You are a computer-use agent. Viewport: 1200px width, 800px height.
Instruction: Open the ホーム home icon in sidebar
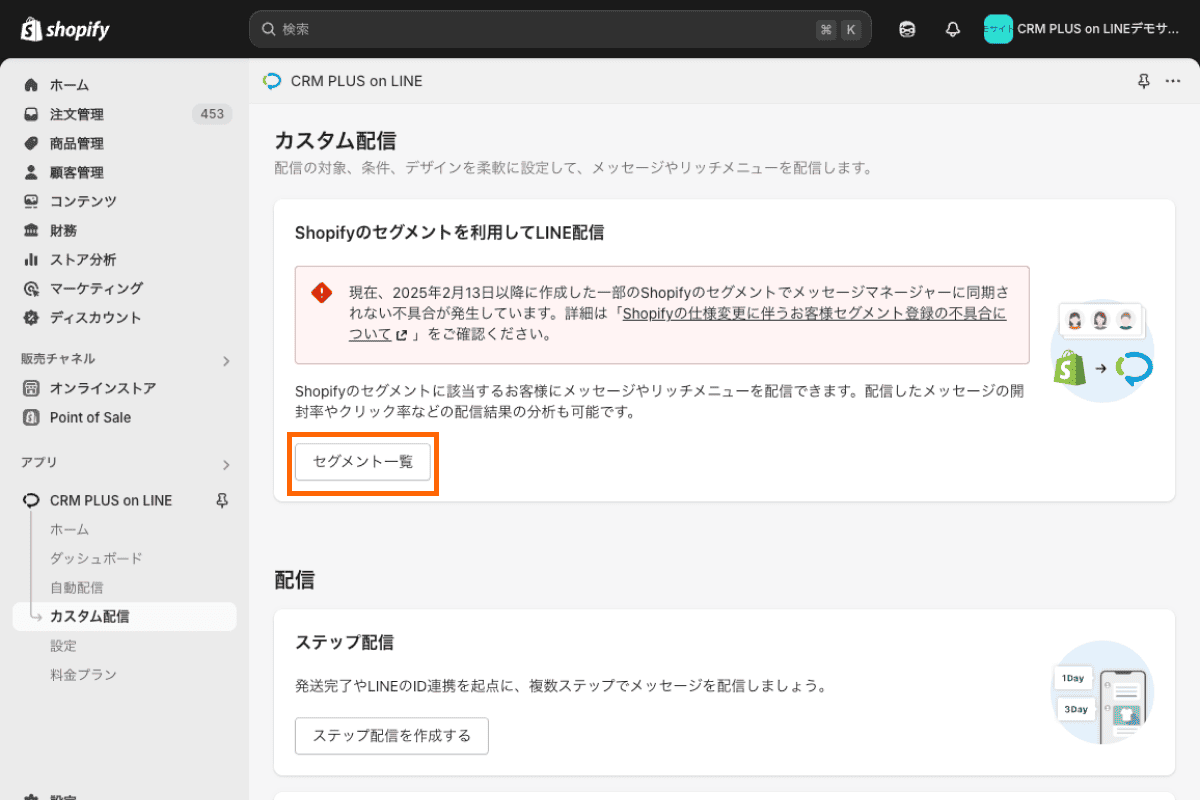pos(31,85)
